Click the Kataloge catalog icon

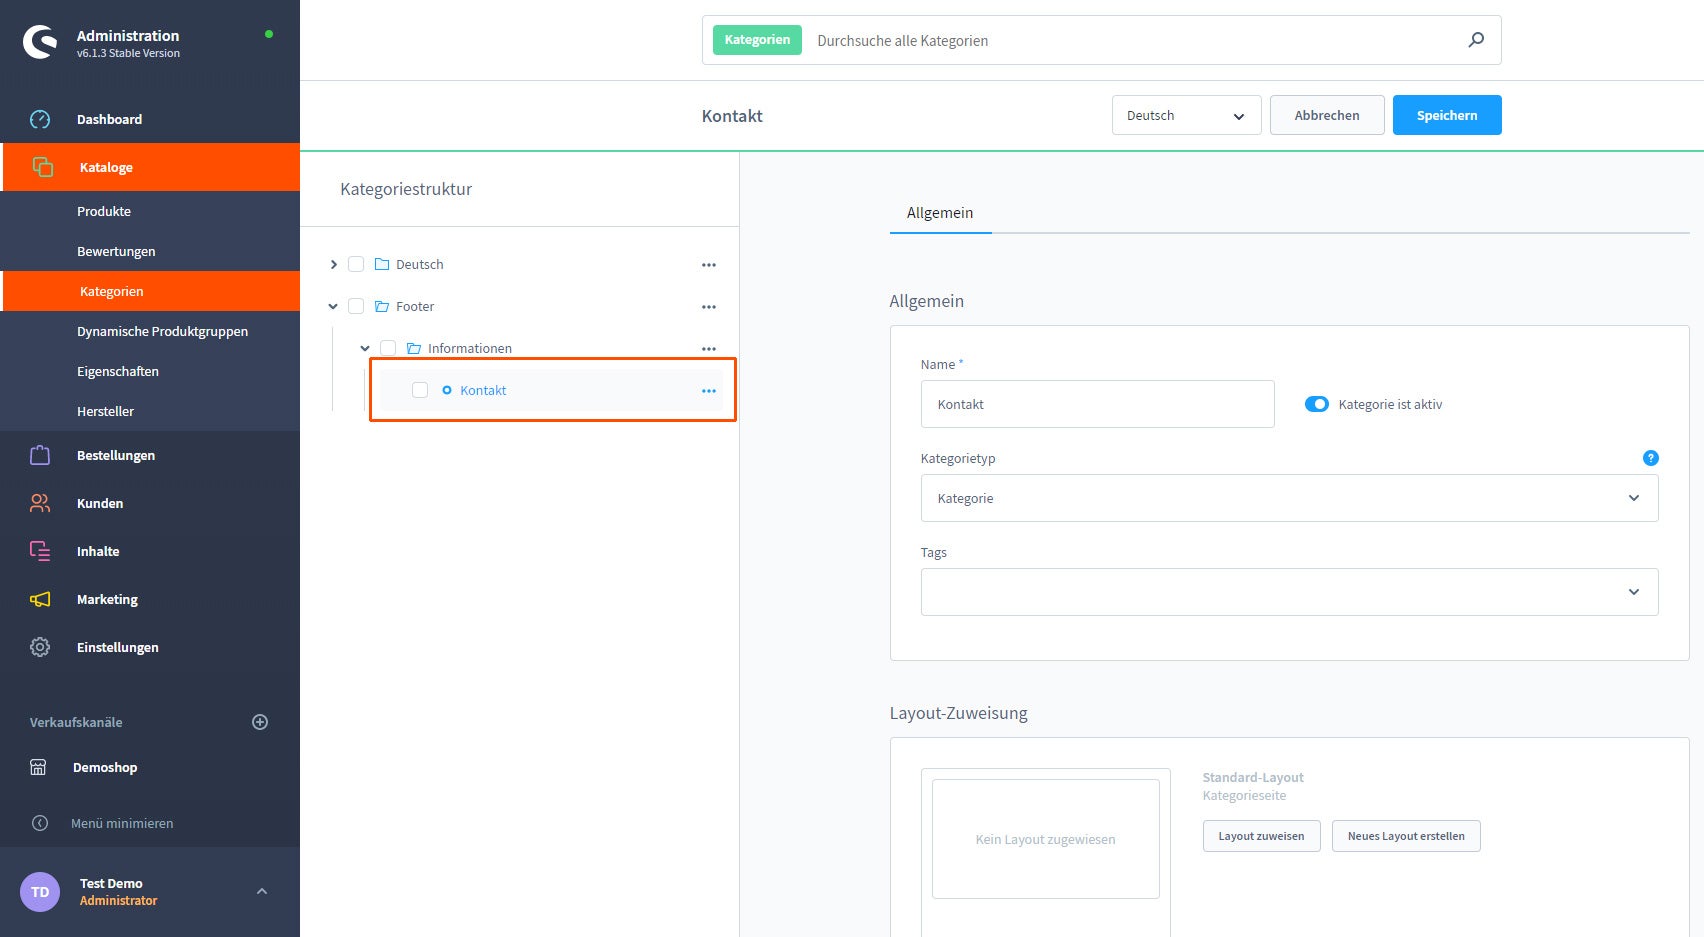[x=42, y=167]
